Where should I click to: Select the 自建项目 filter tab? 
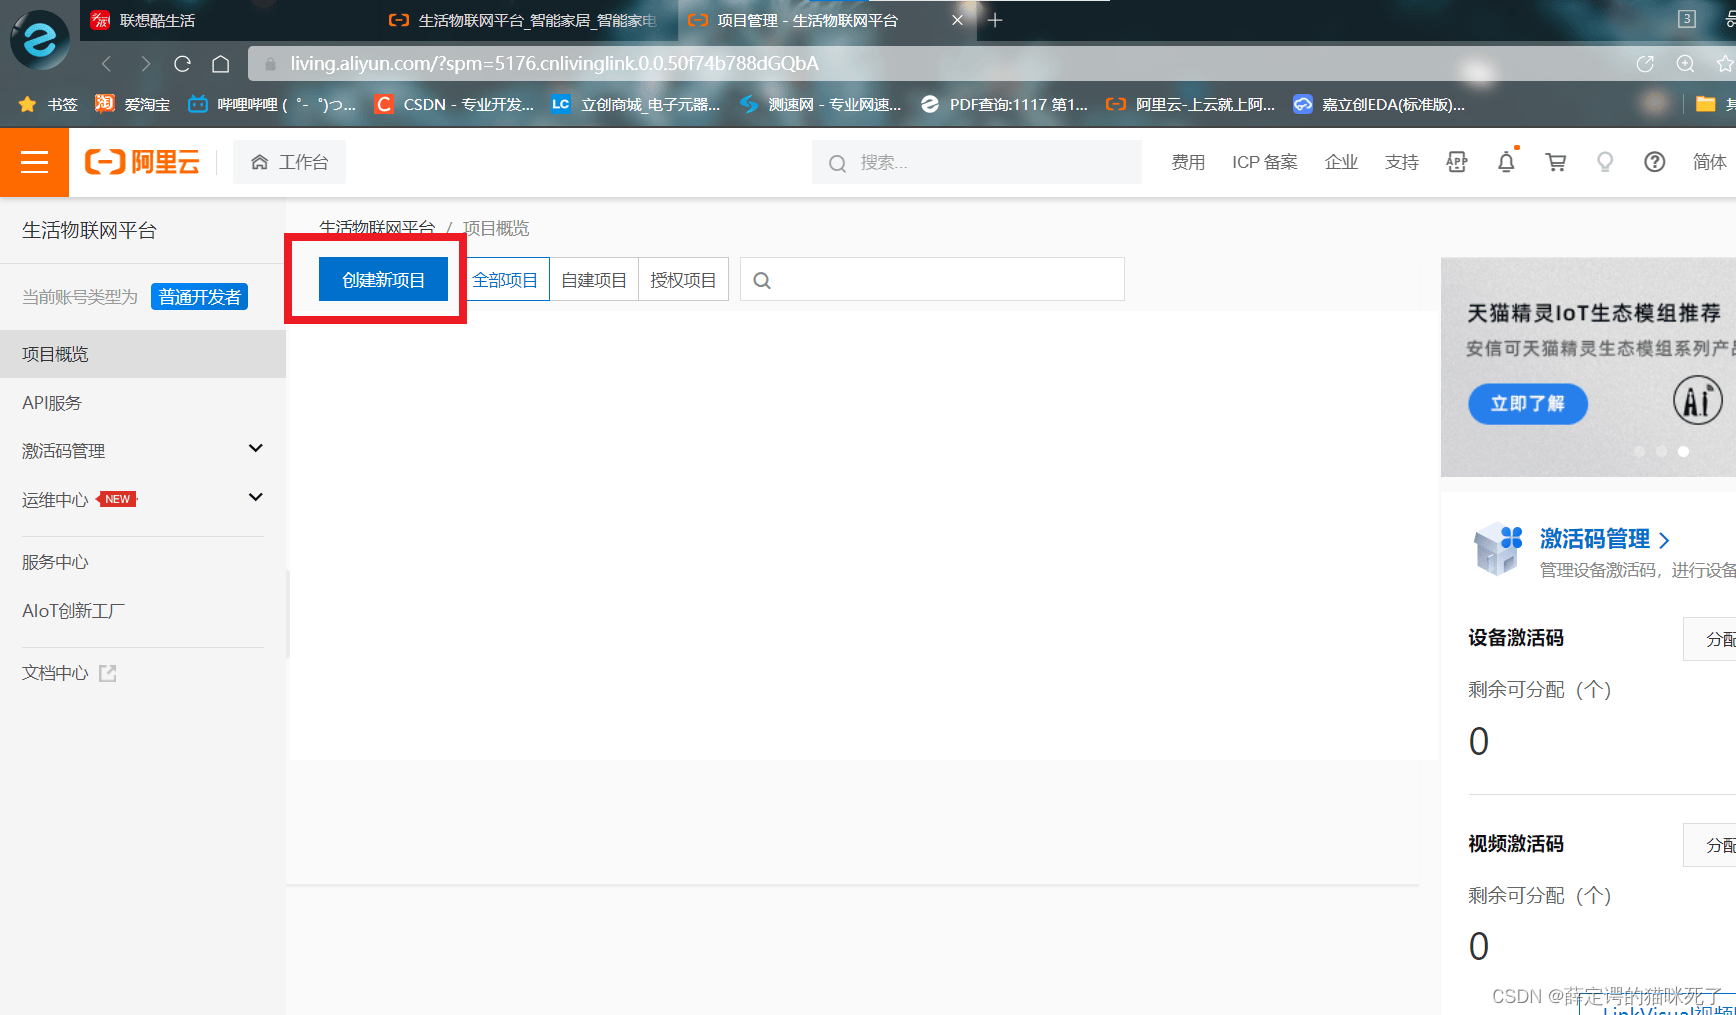pos(593,280)
